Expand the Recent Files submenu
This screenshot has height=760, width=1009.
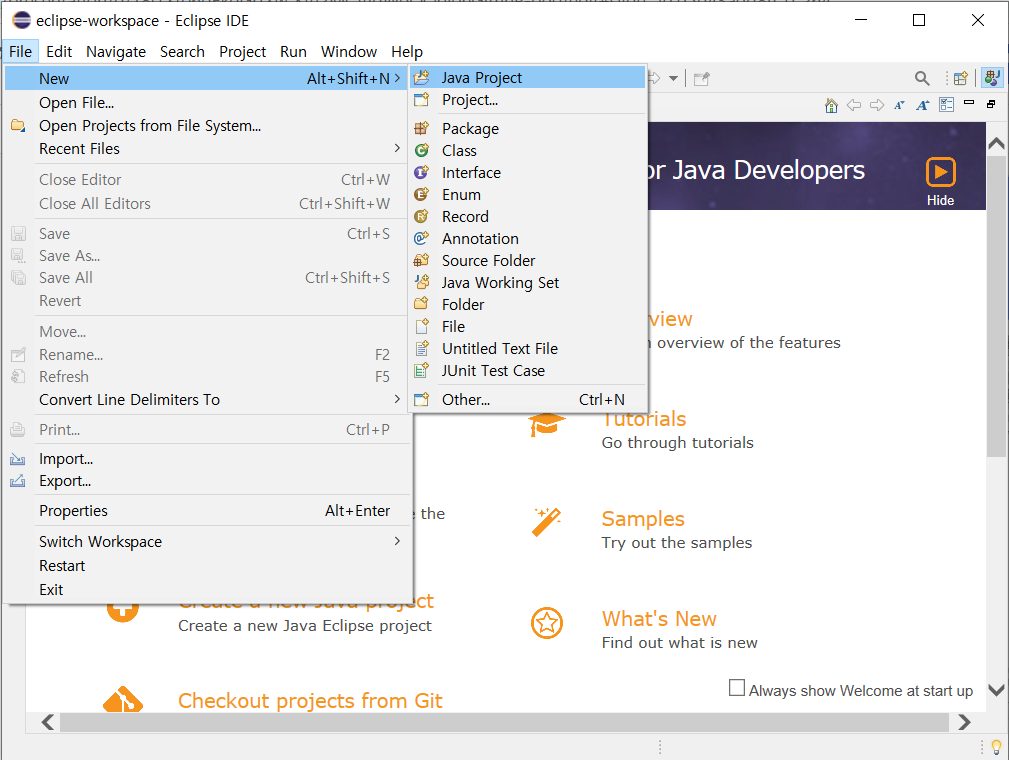click(206, 149)
